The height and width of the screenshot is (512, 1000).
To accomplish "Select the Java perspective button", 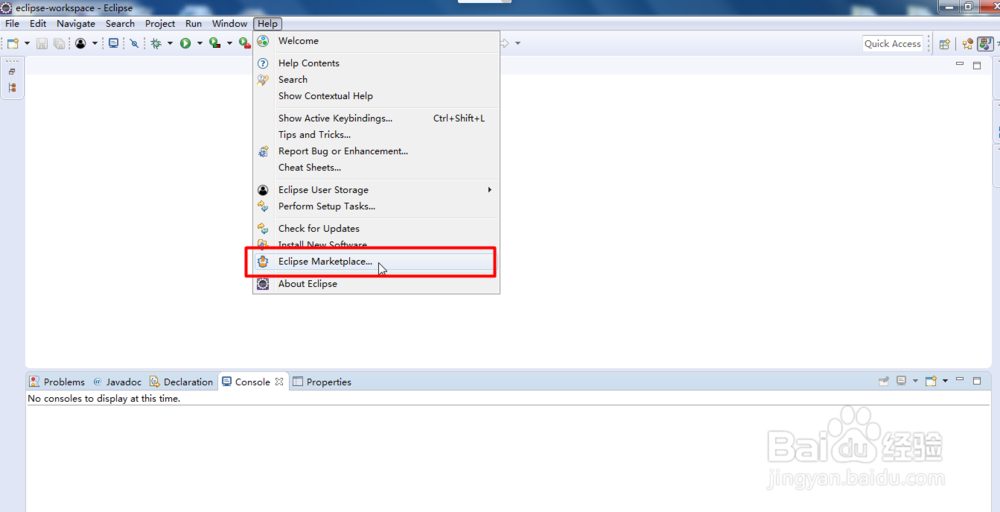I will point(985,44).
